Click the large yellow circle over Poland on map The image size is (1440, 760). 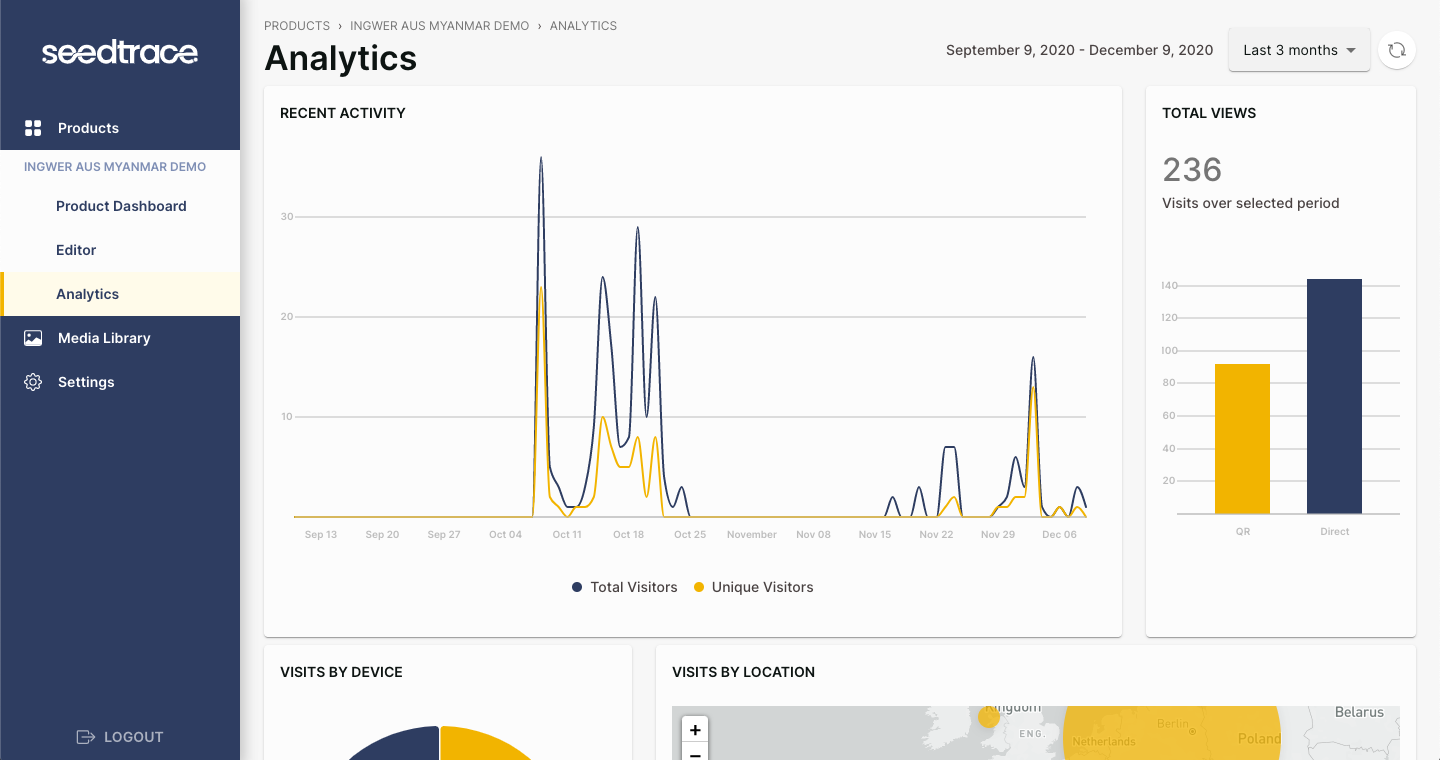point(1171,733)
